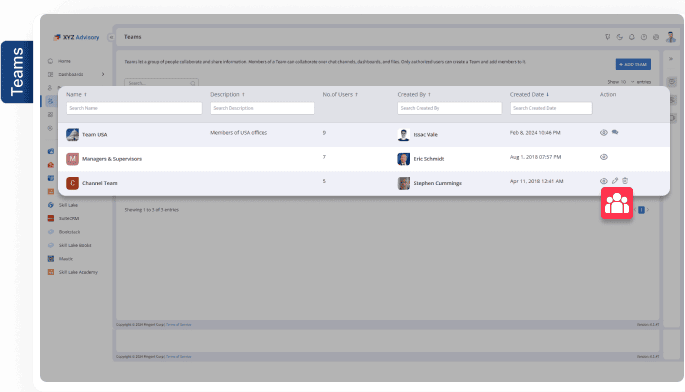Click the date Feb 8, 2024 10:46 PM
The image size is (685, 392).
535,133
